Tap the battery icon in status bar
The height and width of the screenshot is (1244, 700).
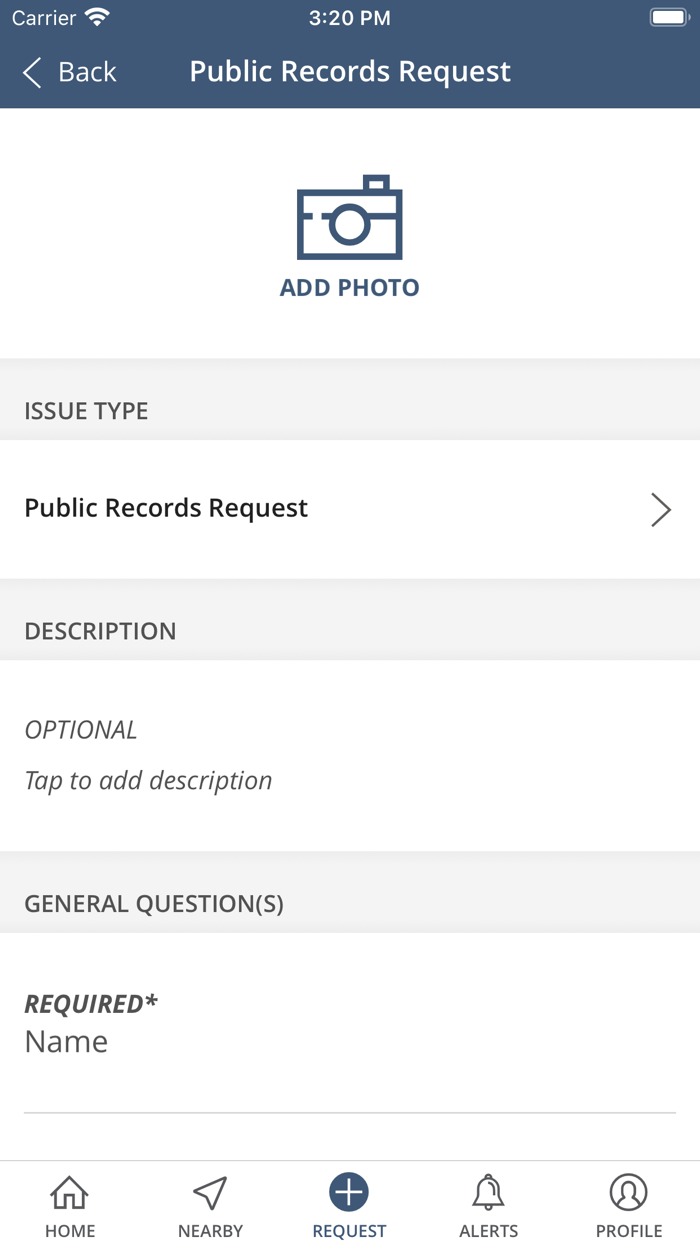click(667, 18)
